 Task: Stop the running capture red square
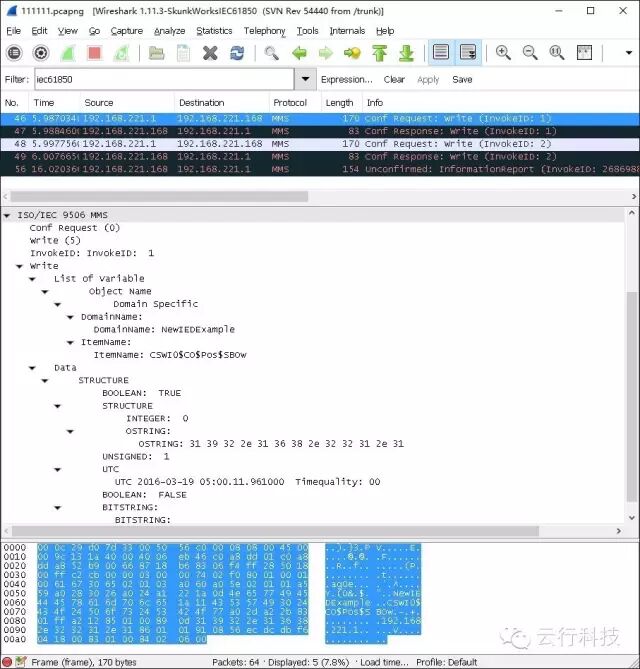click(x=94, y=53)
